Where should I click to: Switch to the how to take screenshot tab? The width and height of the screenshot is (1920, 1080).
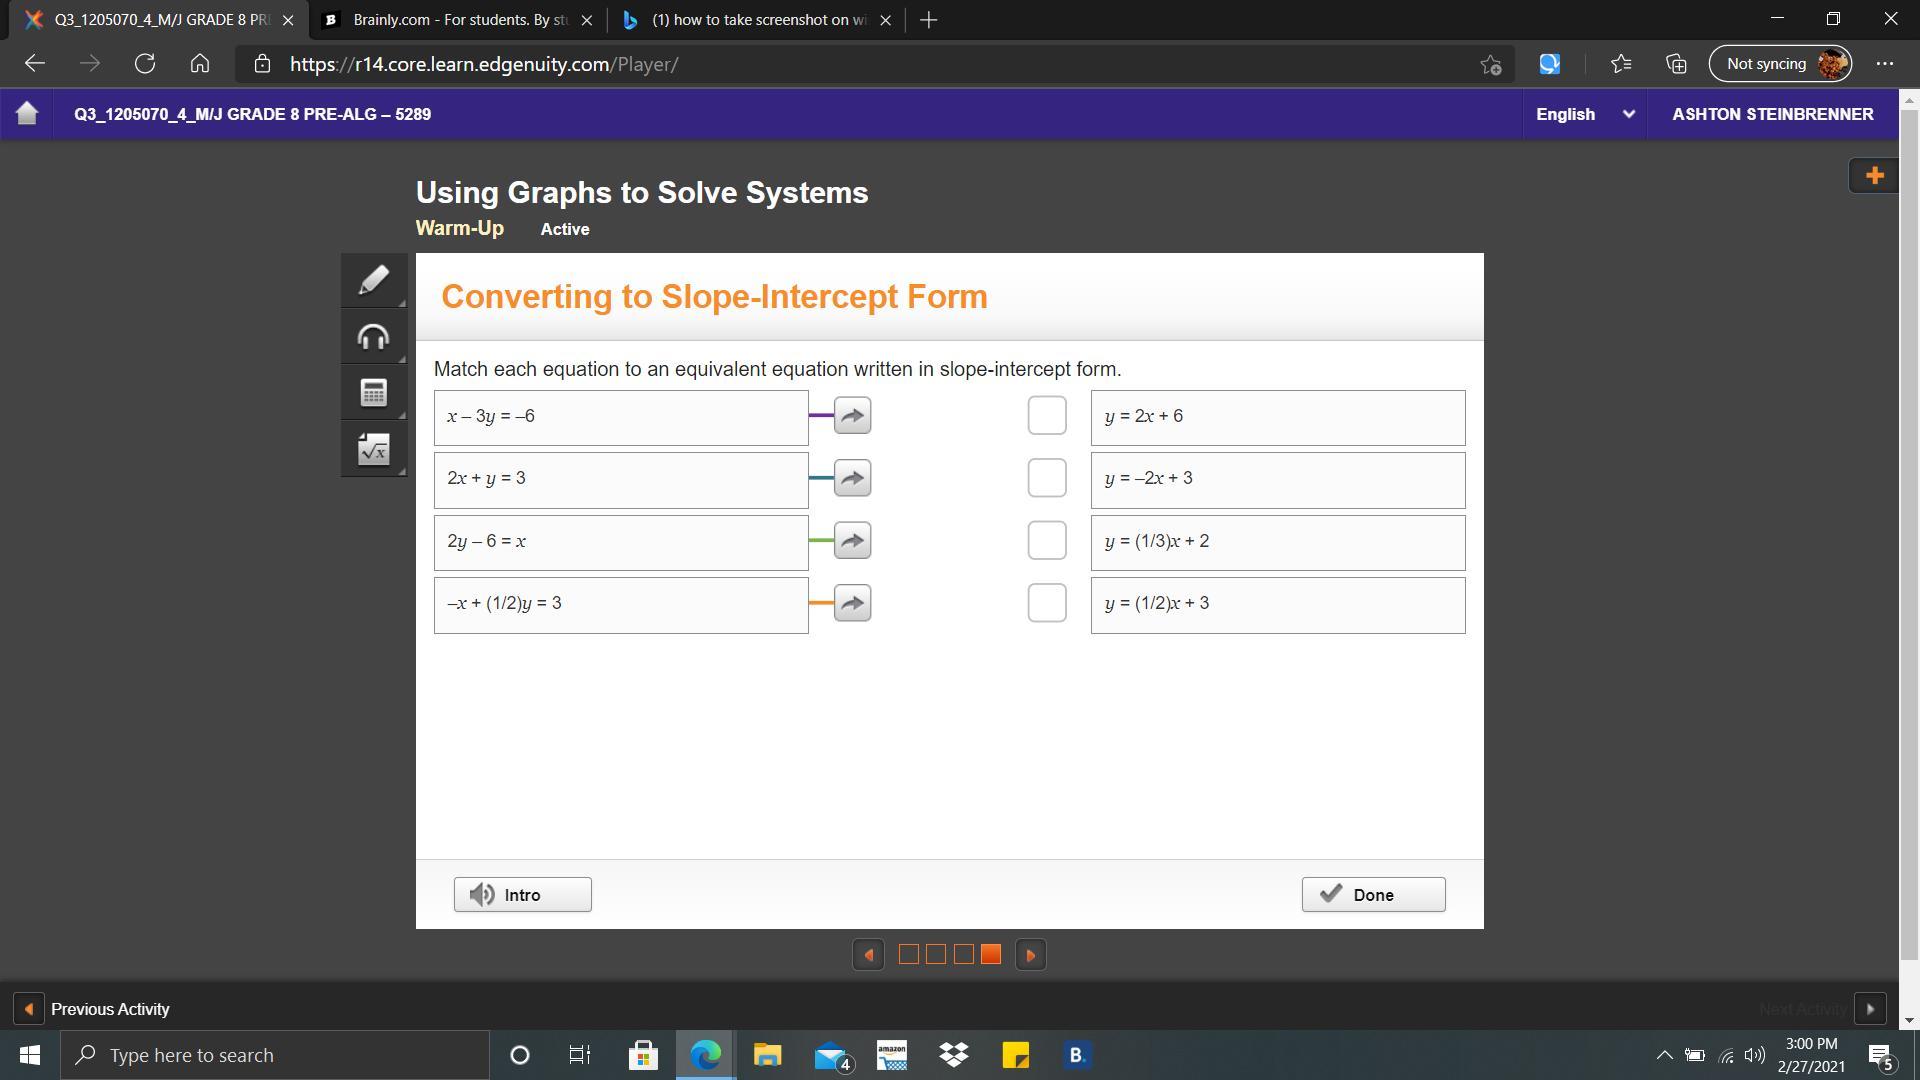(756, 20)
